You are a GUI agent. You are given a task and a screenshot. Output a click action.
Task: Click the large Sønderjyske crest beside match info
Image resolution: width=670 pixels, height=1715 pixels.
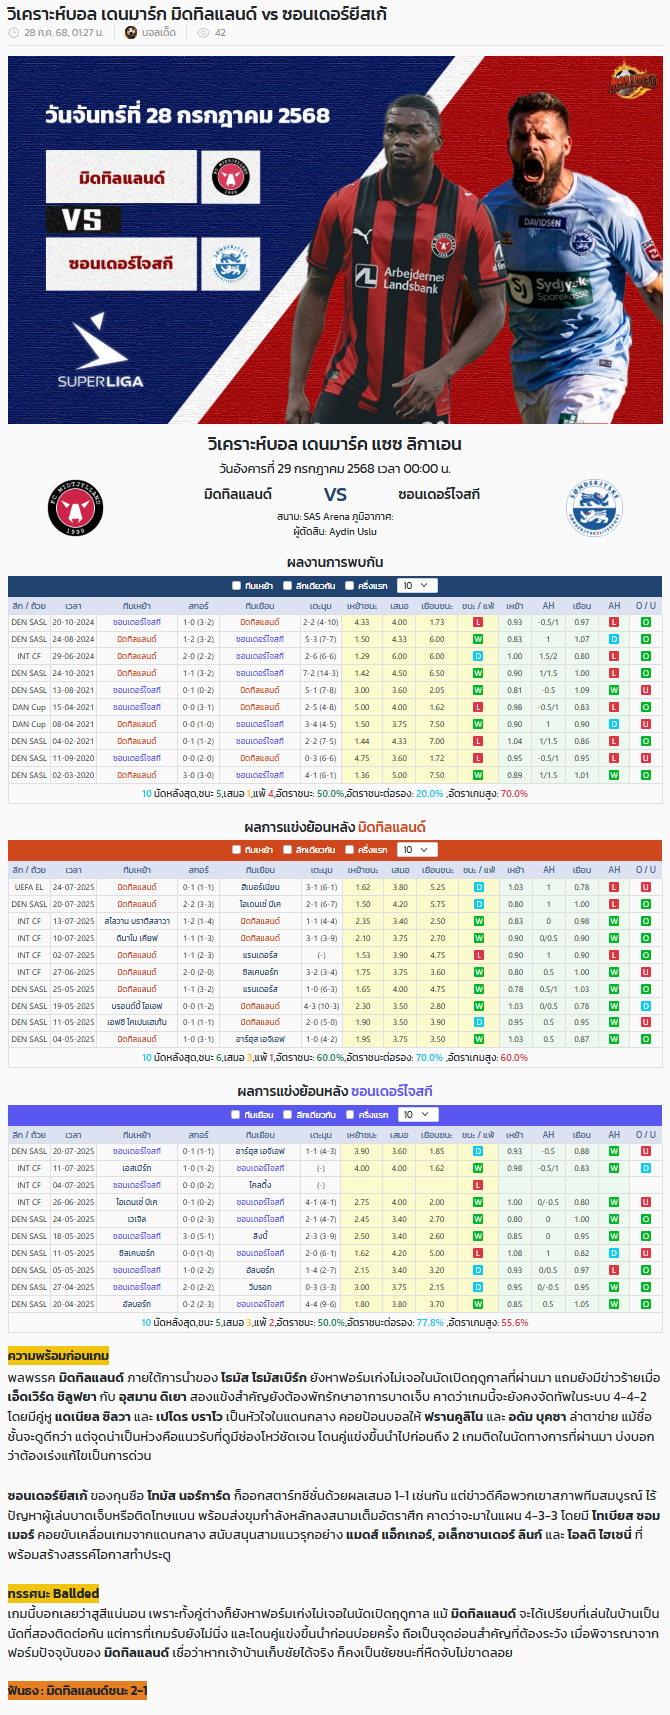tap(594, 508)
